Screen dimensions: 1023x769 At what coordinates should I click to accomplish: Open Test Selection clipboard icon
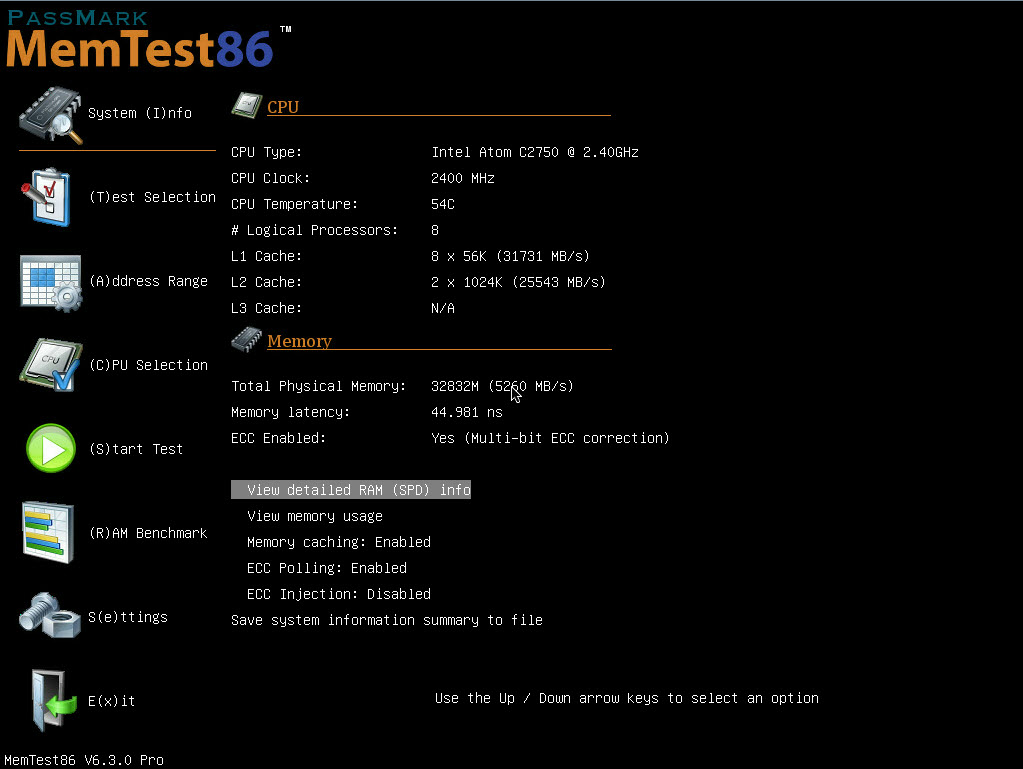pyautogui.click(x=46, y=198)
